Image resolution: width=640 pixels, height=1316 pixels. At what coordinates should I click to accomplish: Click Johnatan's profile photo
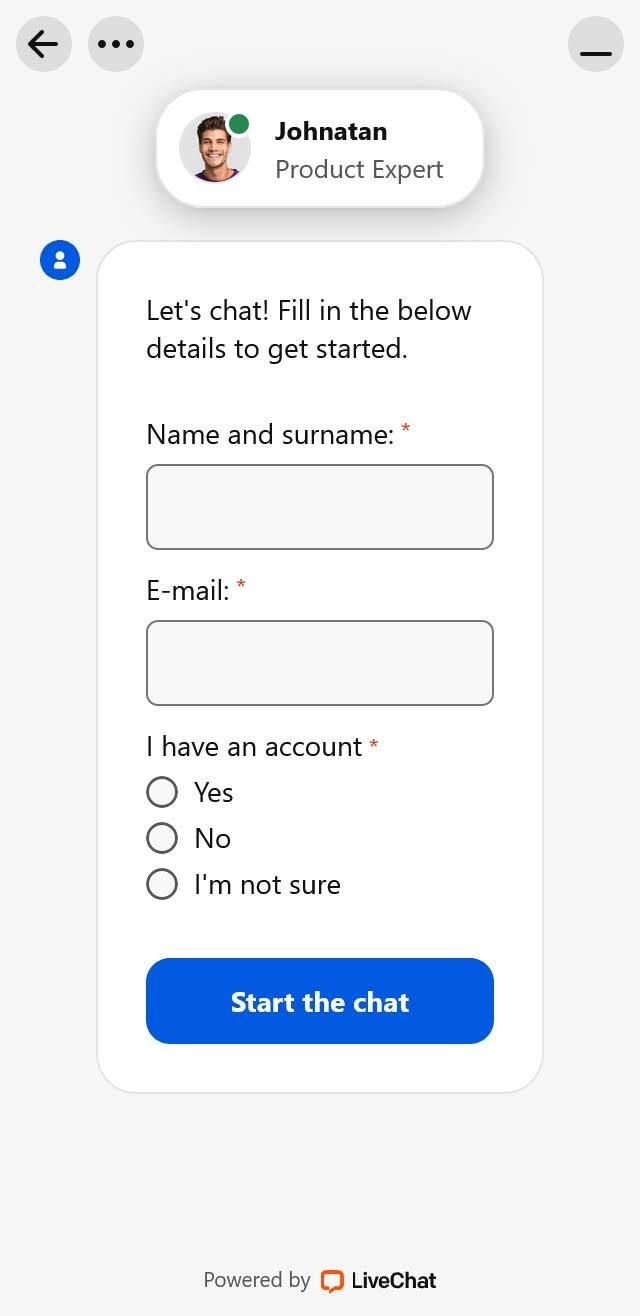pyautogui.click(x=213, y=149)
